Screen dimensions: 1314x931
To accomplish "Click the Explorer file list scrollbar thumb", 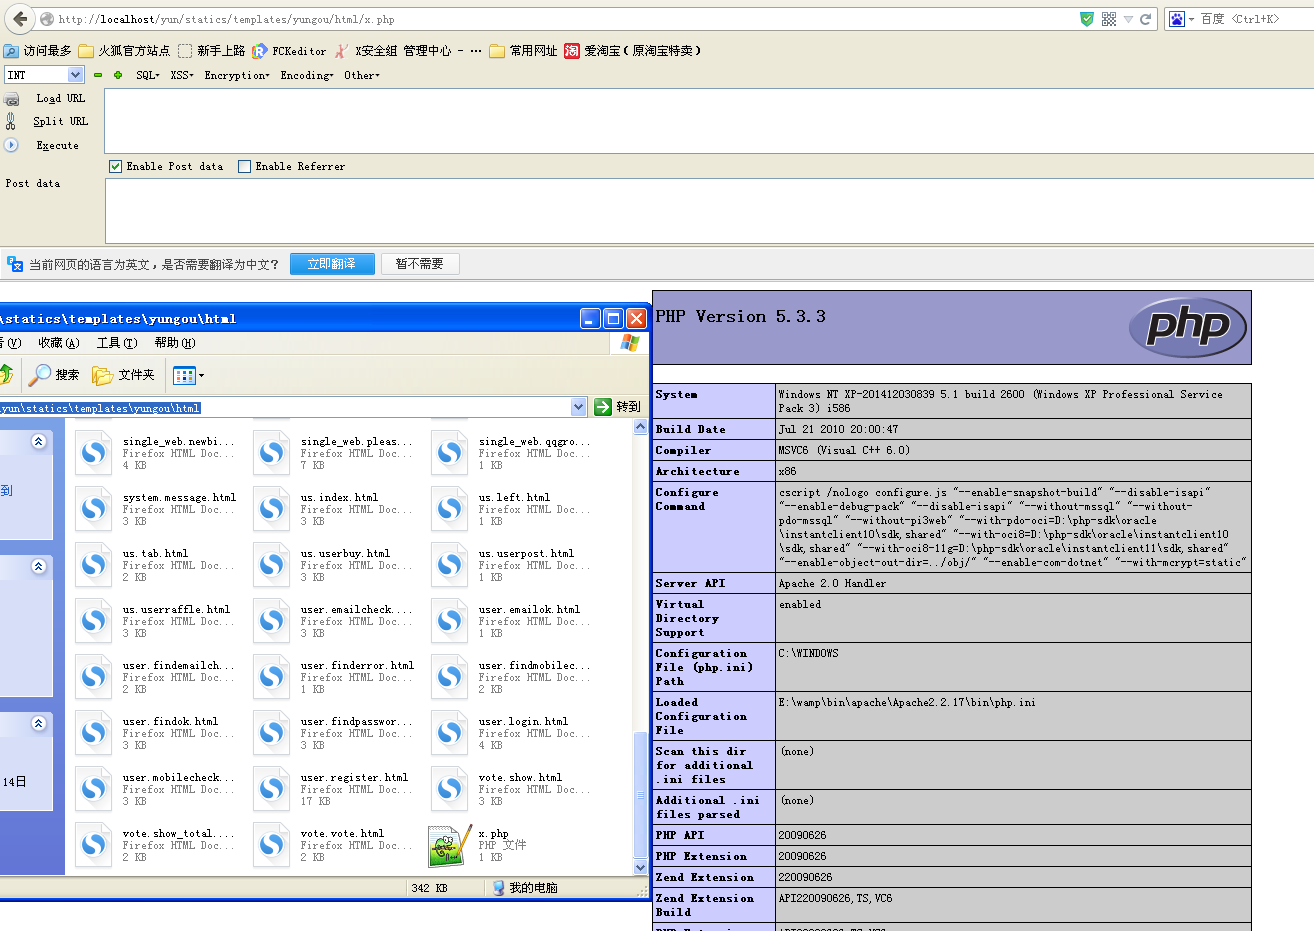I will click(x=641, y=795).
